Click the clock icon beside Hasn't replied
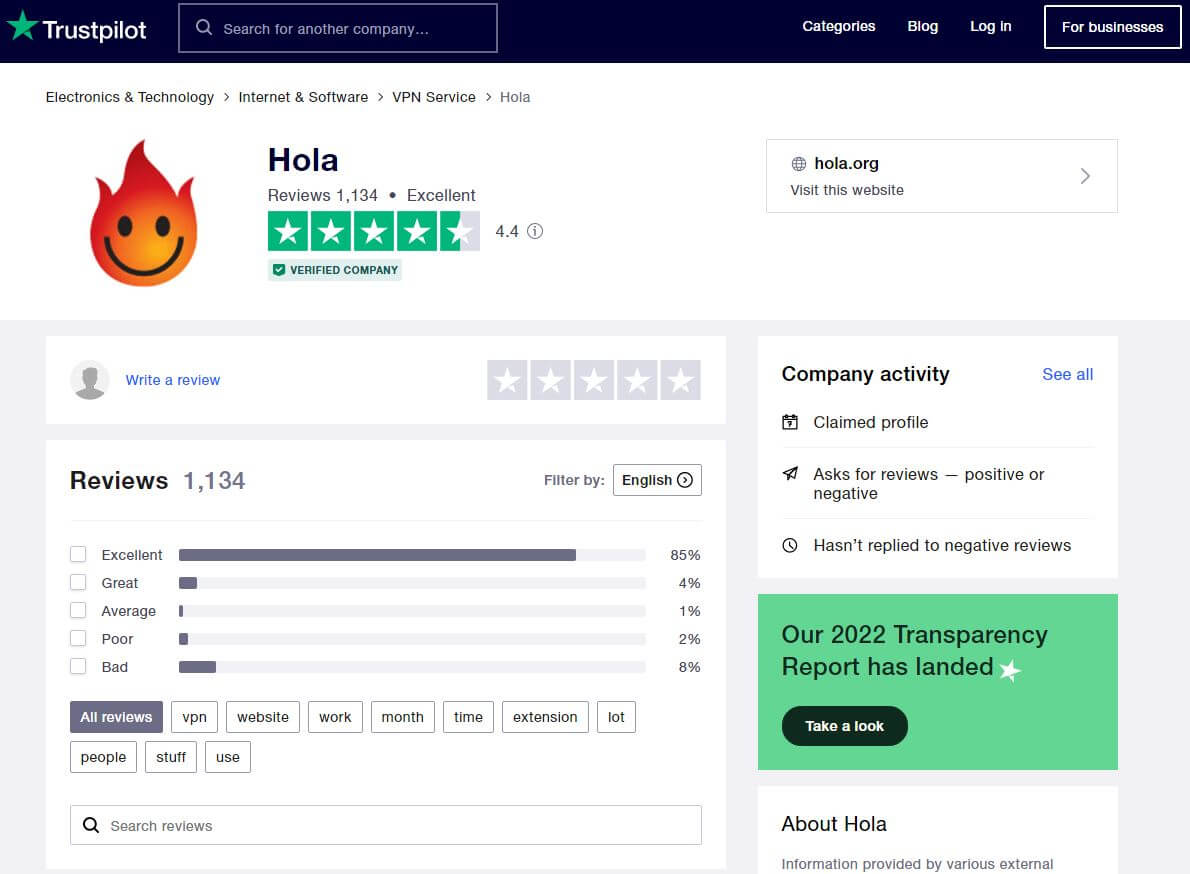Screen dimensions: 1190x874 point(790,545)
